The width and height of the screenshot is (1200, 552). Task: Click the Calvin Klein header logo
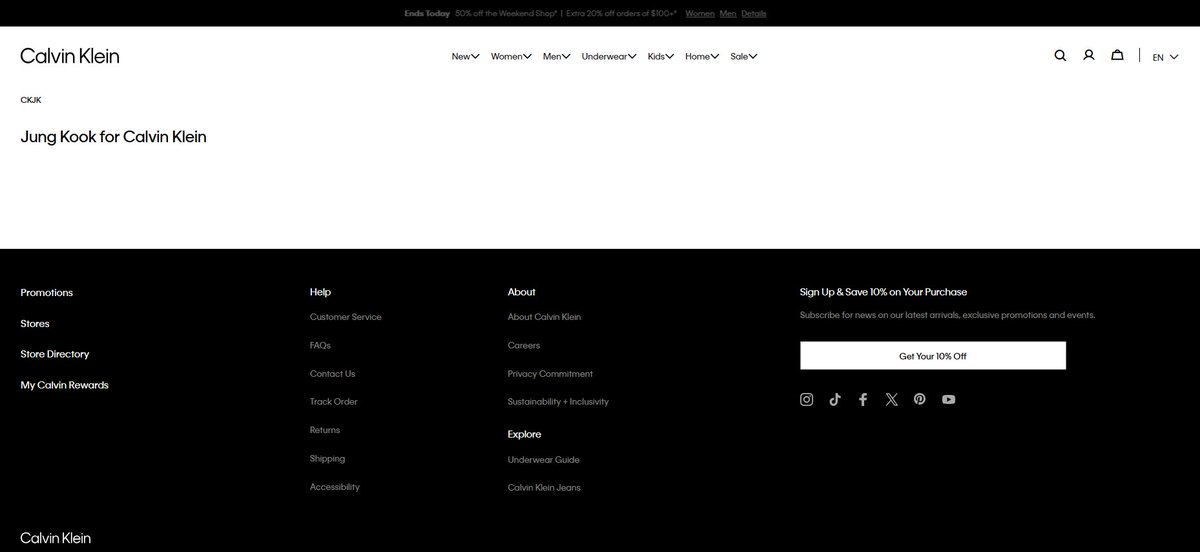(x=70, y=56)
